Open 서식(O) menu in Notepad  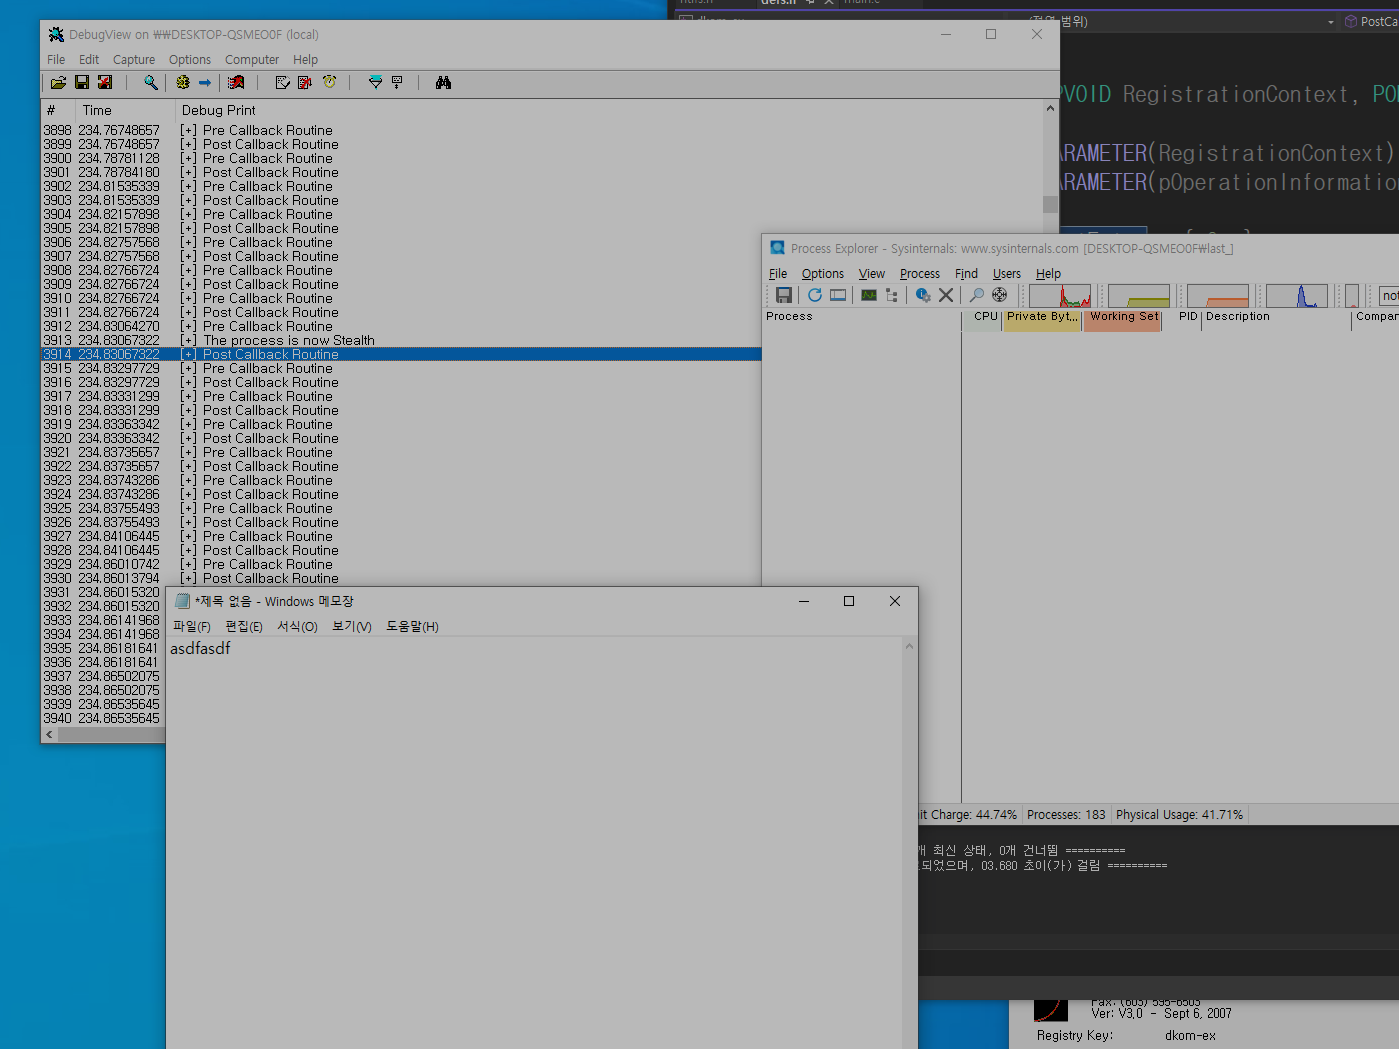pyautogui.click(x=297, y=627)
